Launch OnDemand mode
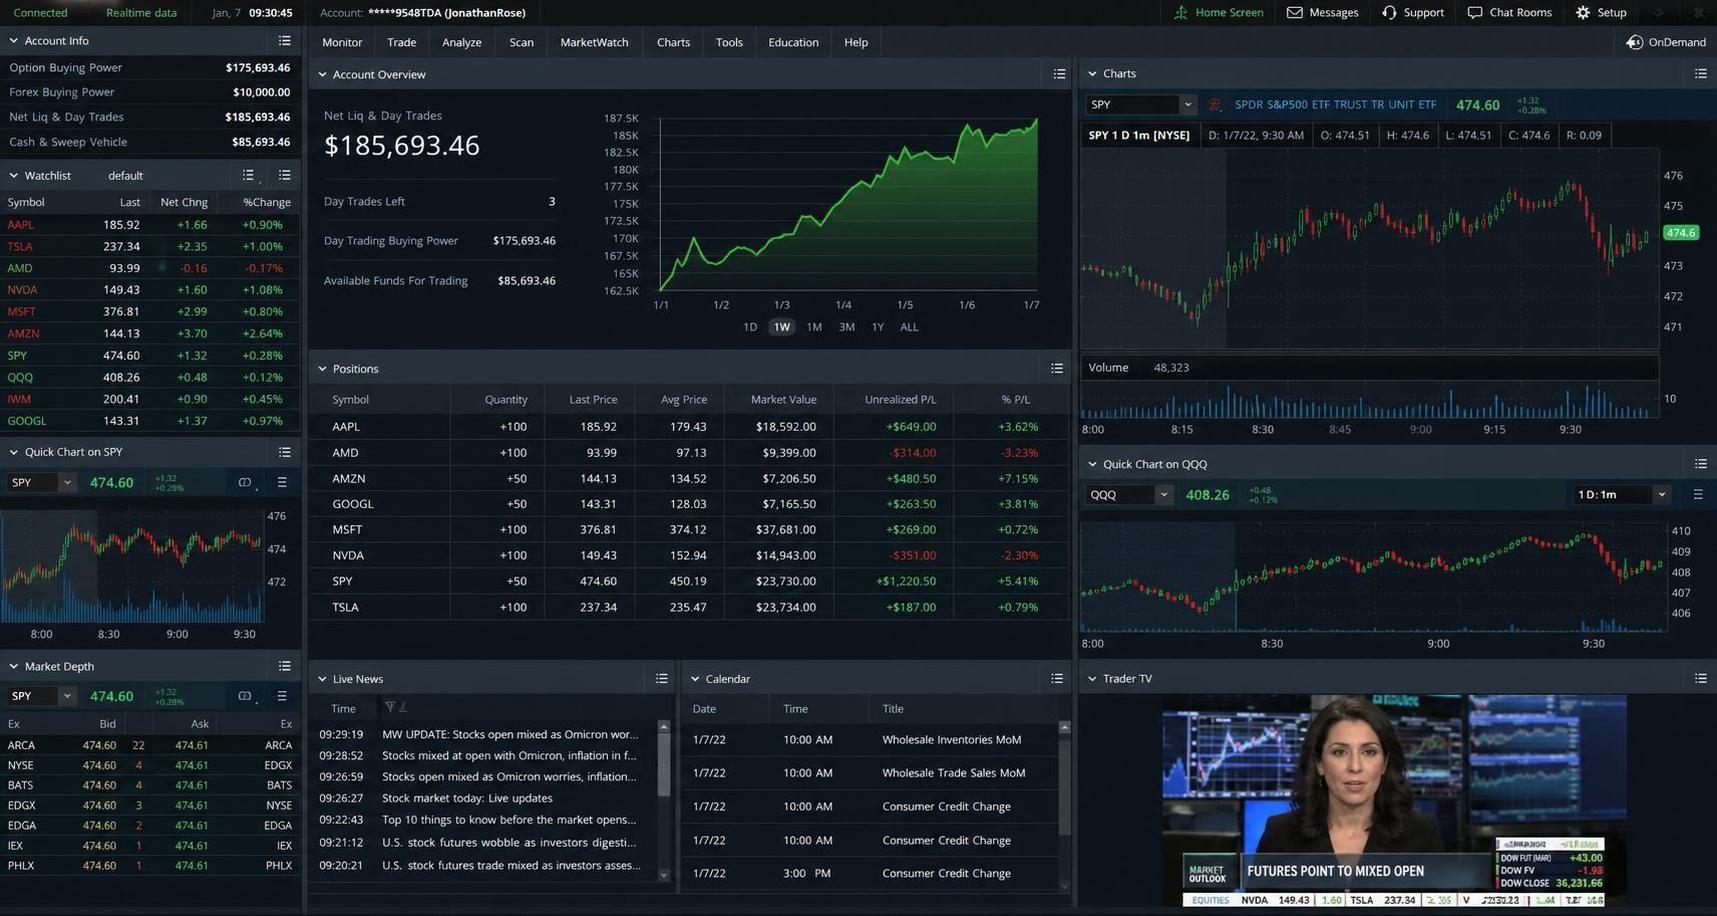This screenshot has height=916, width=1717. click(x=1666, y=42)
